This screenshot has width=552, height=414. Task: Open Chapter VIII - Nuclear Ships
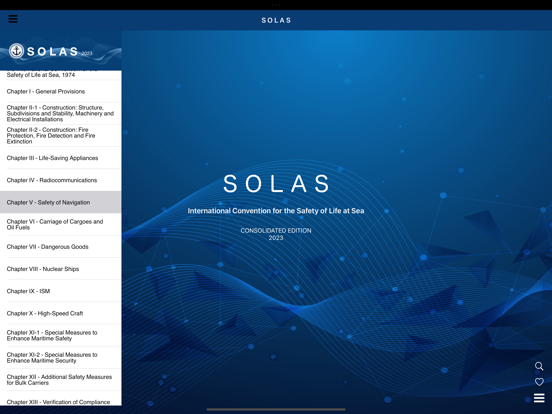coord(61,269)
